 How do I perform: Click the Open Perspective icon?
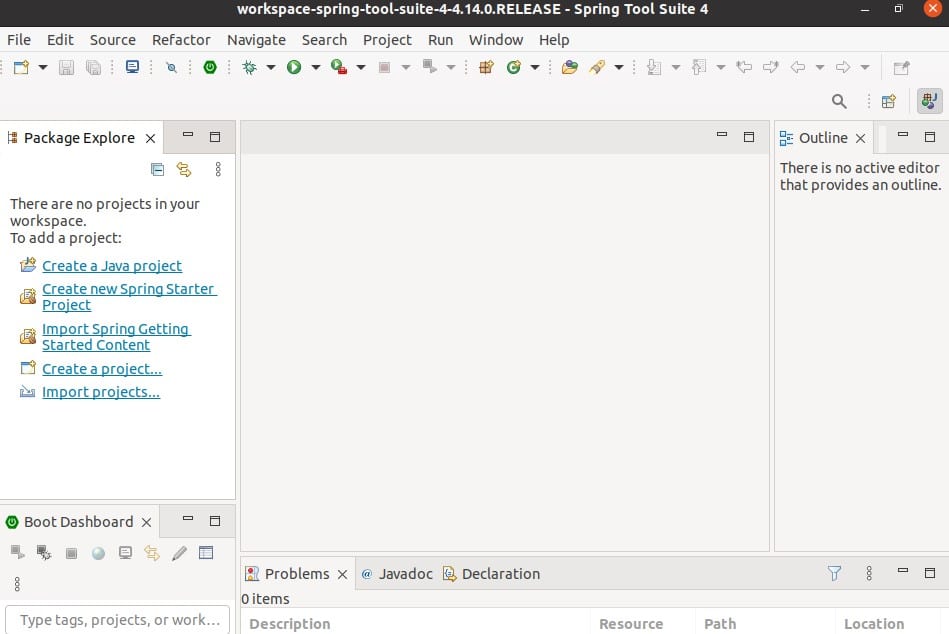[x=888, y=101]
